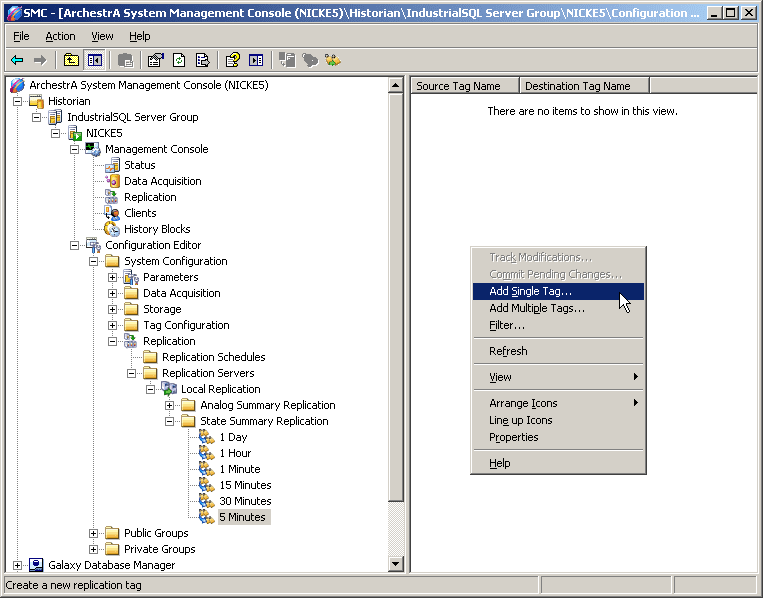Click the ArchestrA System Management Console root icon
This screenshot has width=763, height=598.
pos(18,85)
